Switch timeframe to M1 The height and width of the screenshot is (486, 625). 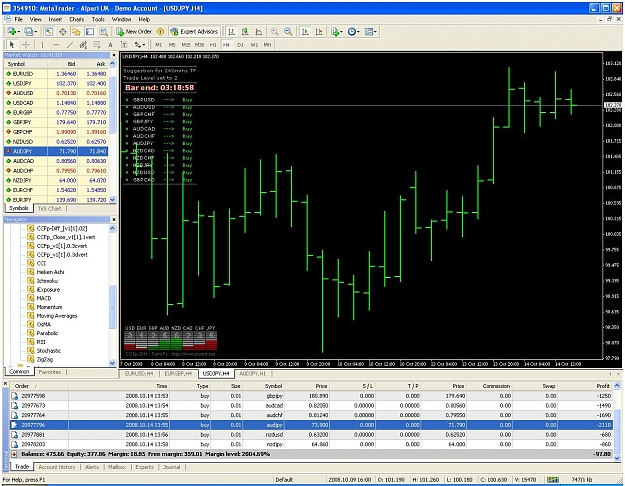(x=159, y=45)
